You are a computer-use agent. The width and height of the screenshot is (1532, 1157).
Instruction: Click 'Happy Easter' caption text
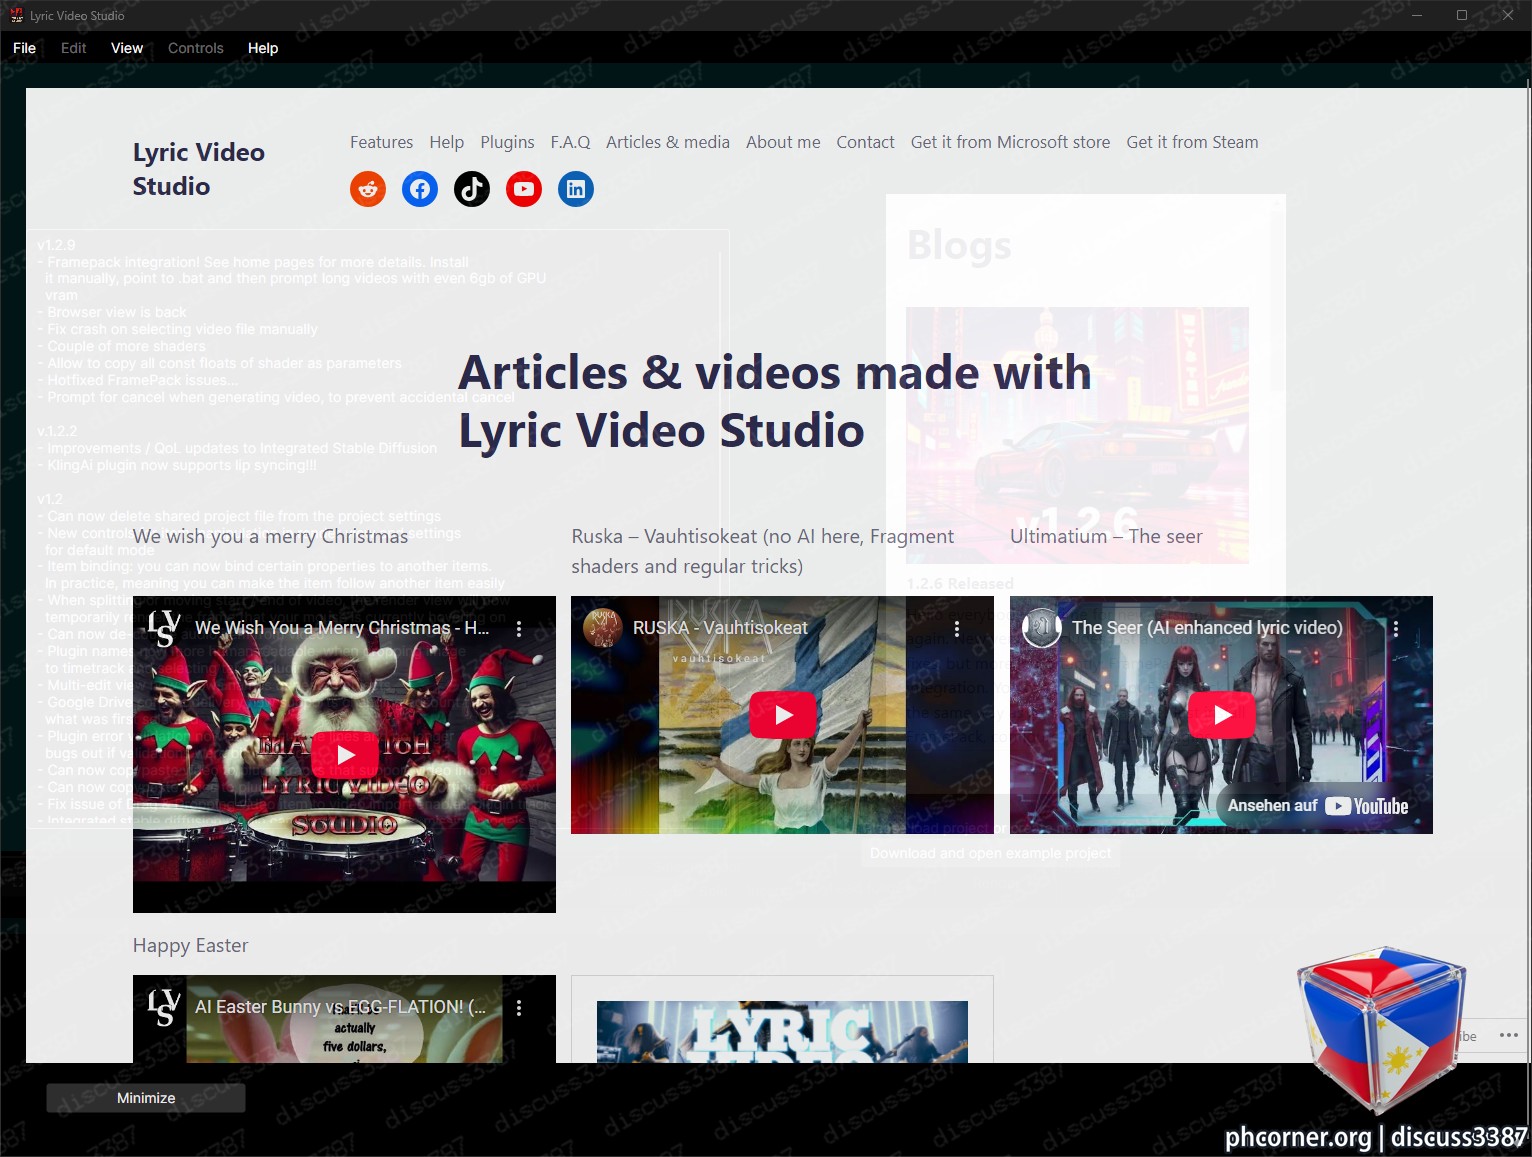click(190, 945)
